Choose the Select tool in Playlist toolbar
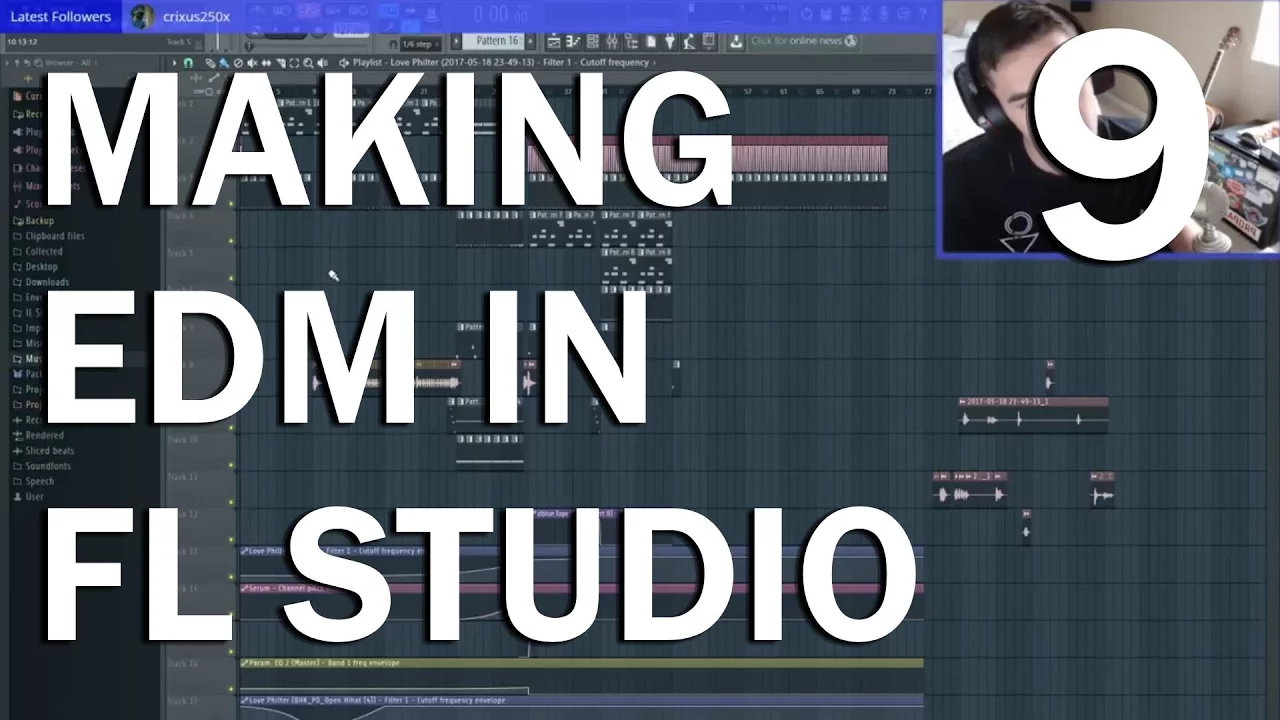Image resolution: width=1280 pixels, height=720 pixels. tap(294, 62)
